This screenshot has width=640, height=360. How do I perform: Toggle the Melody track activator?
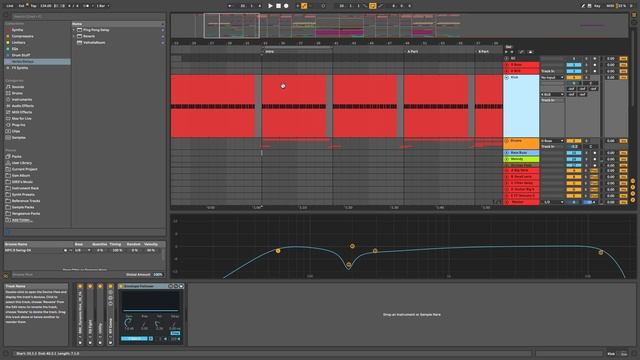pos(574,159)
